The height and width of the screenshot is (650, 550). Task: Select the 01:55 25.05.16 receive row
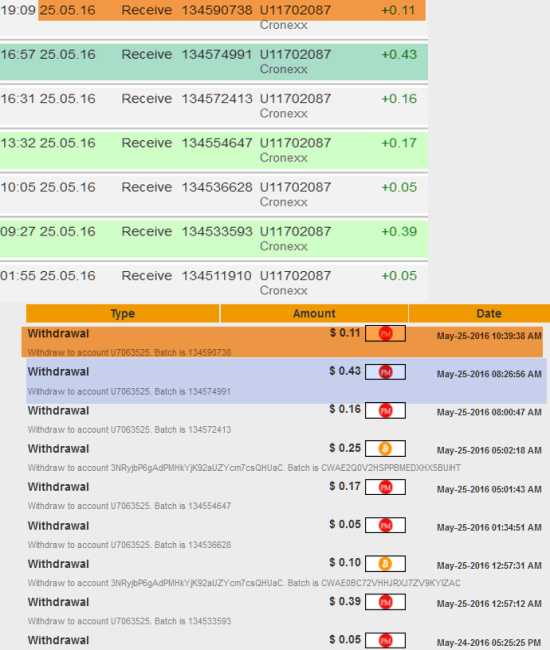coord(213,282)
